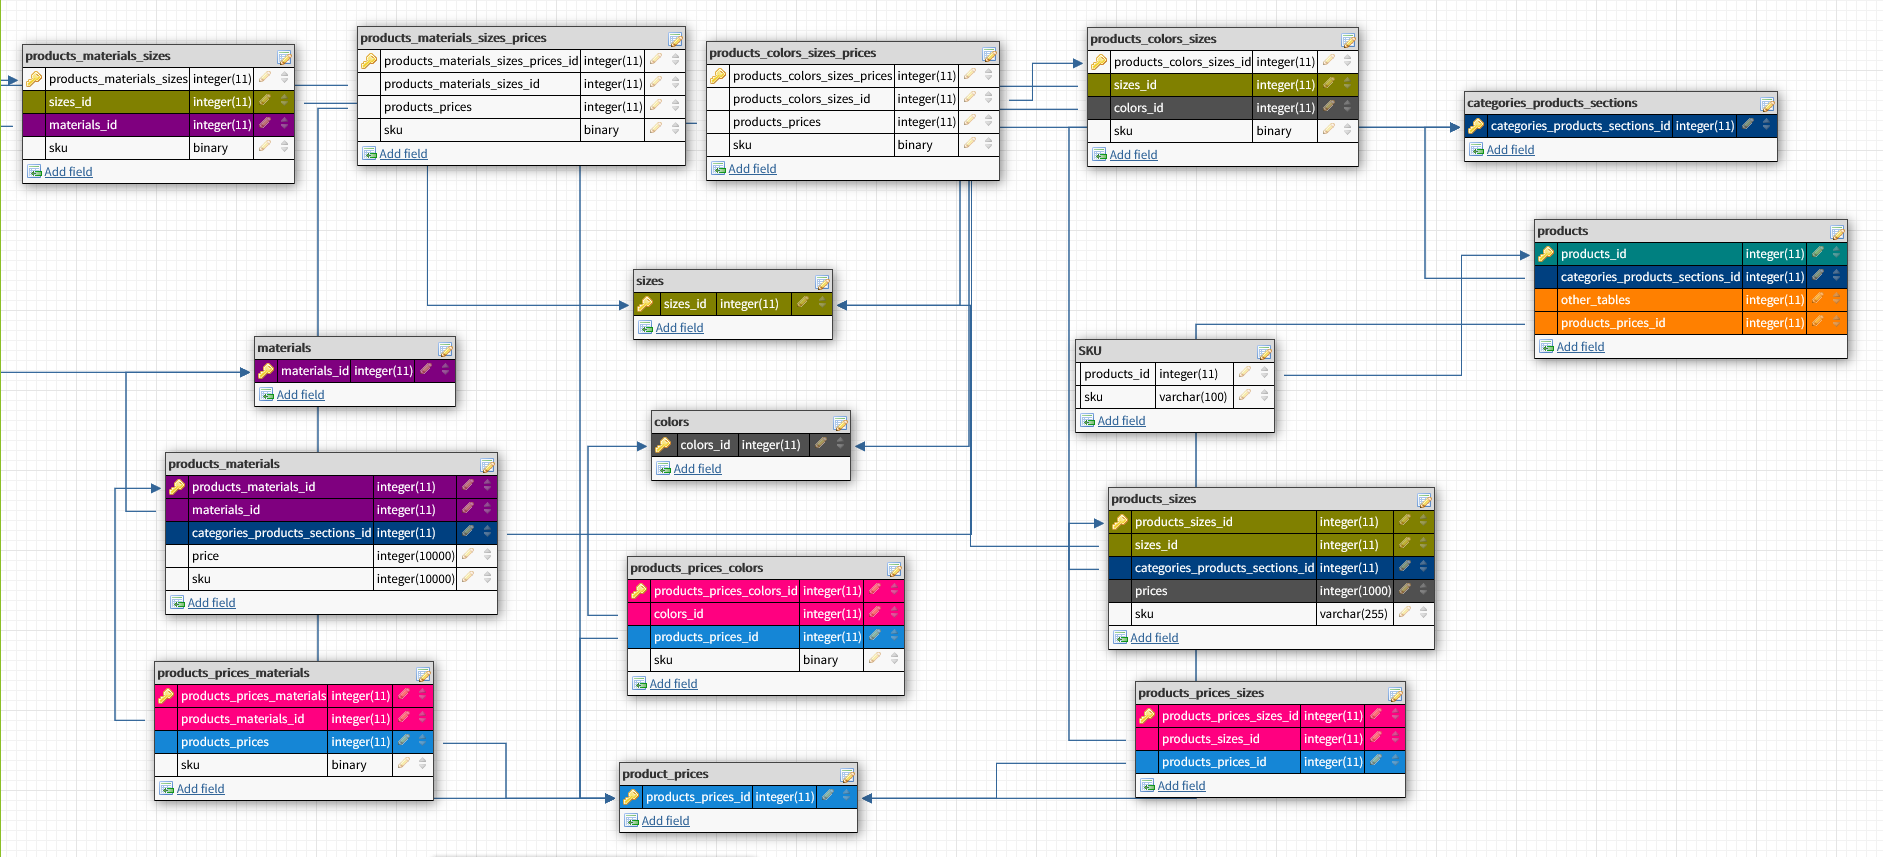
Task: Open the edit icon in the products_sizes table header
Action: [1425, 500]
